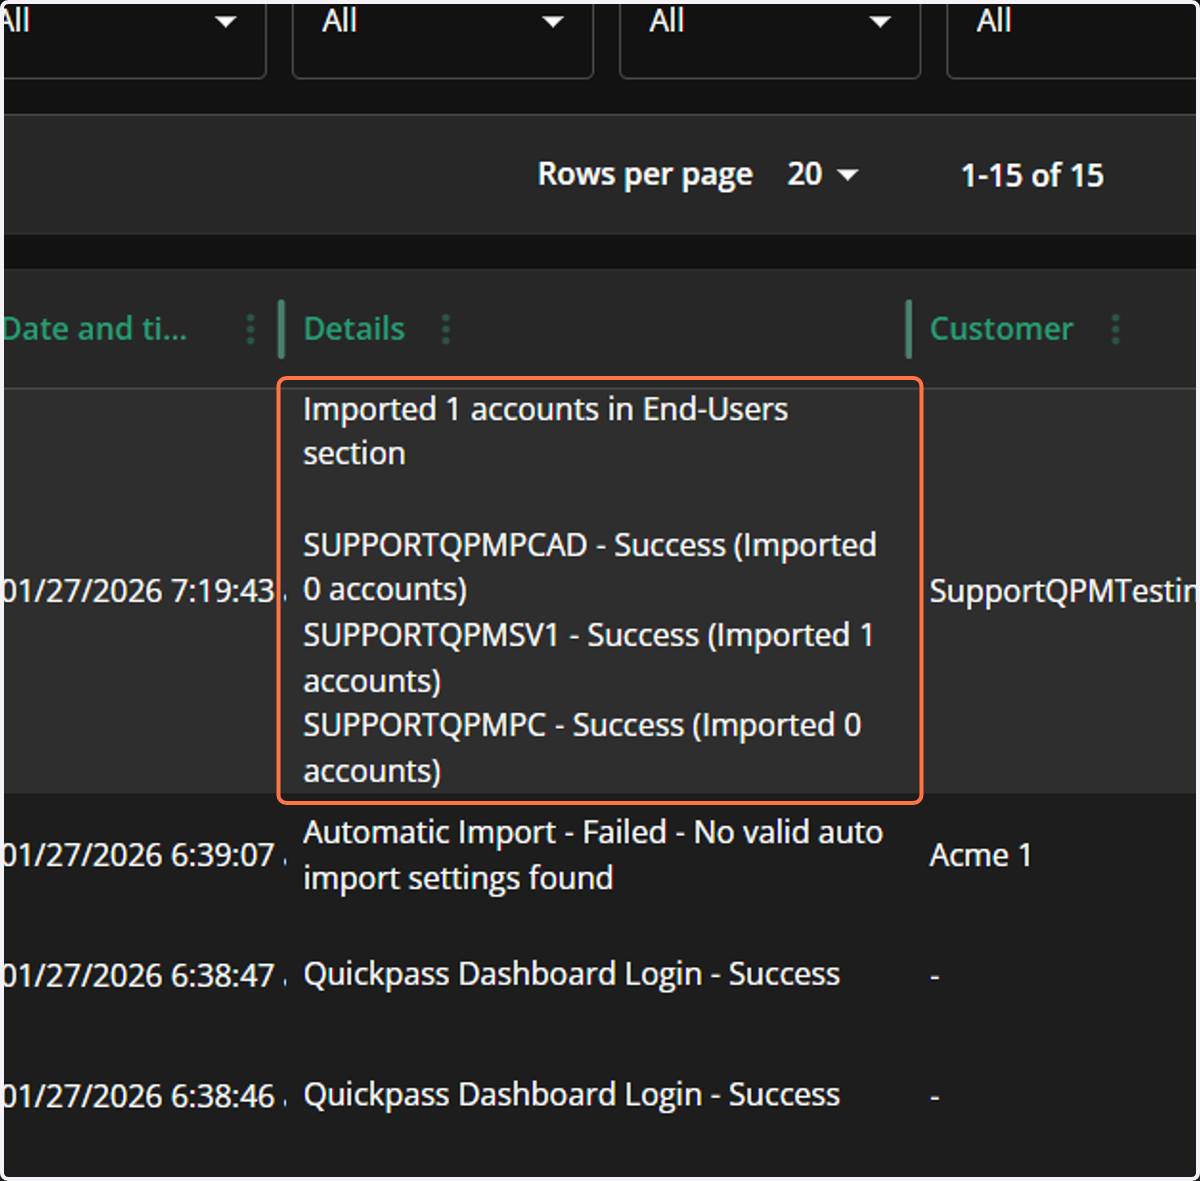The width and height of the screenshot is (1200, 1181).
Task: Click the 1-15 of 15 pagination text
Action: coord(1032,176)
